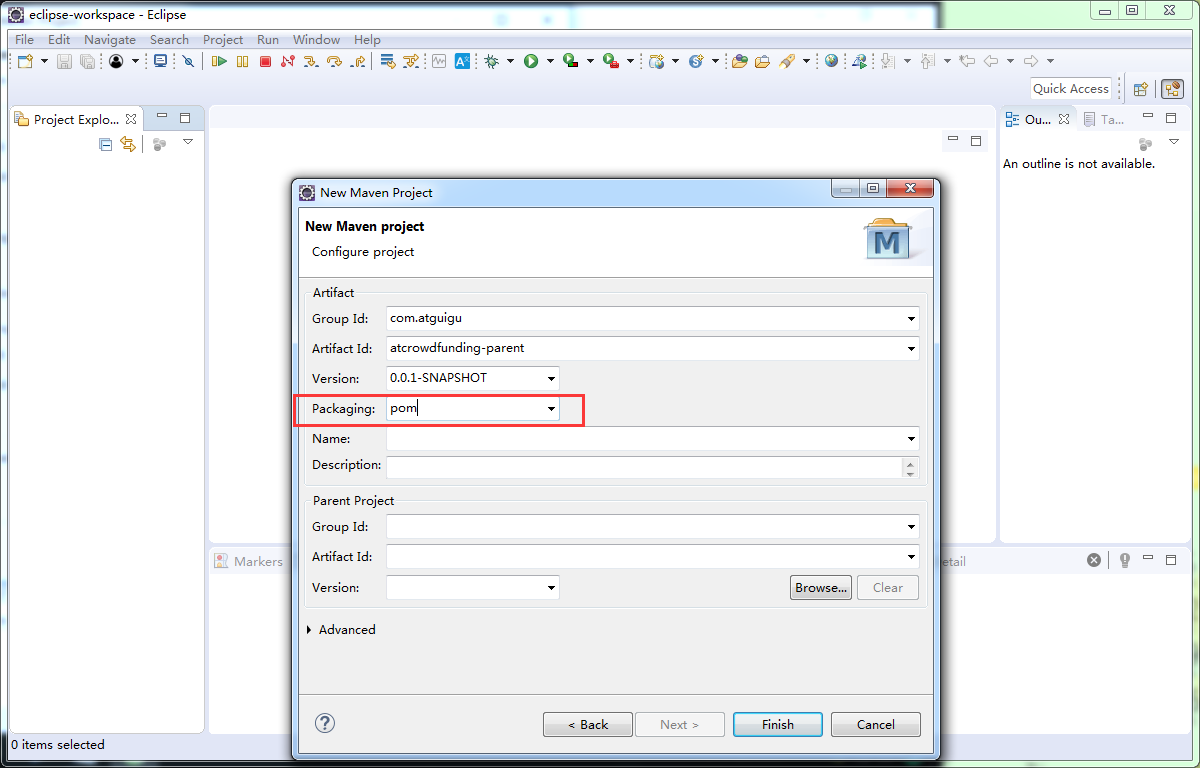The image size is (1200, 768).
Task: Open the Navigate menu
Action: (x=110, y=39)
